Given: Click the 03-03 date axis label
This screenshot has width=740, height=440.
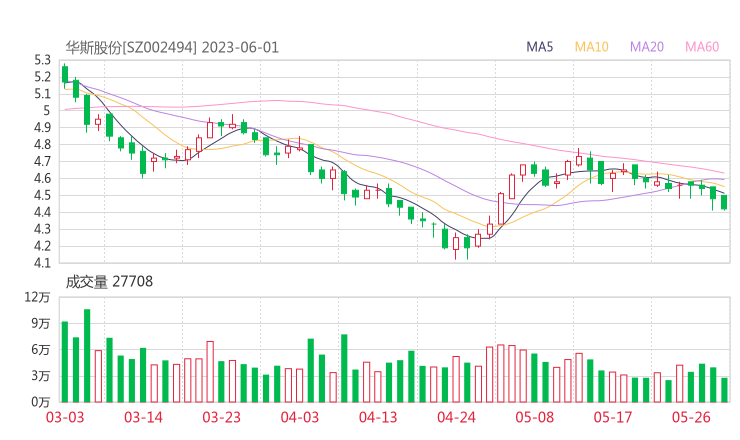Looking at the screenshot, I should [65, 417].
